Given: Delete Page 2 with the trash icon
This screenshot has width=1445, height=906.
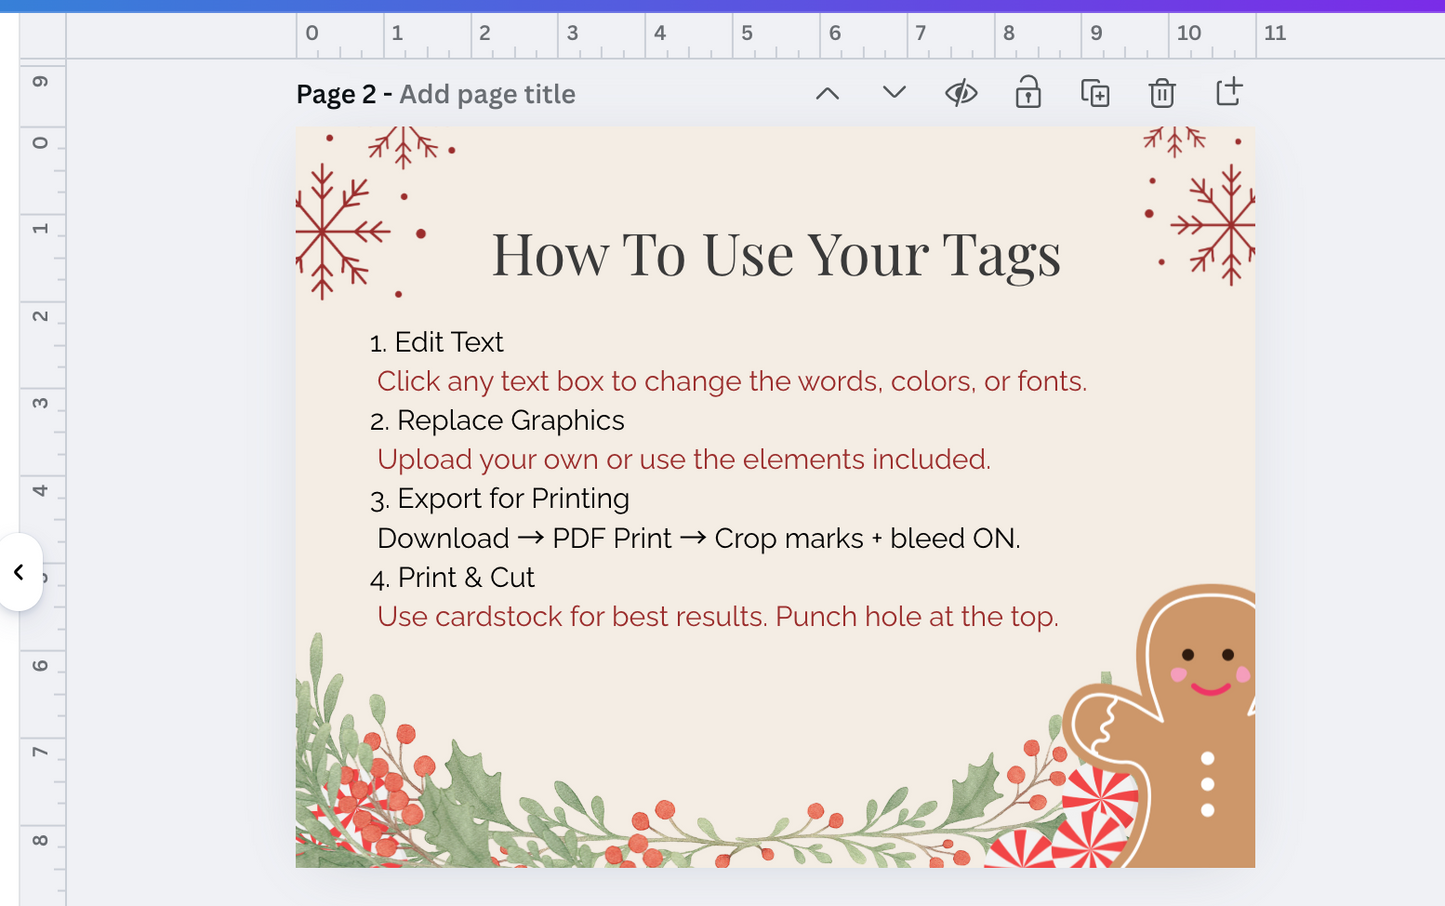Looking at the screenshot, I should (x=1161, y=92).
